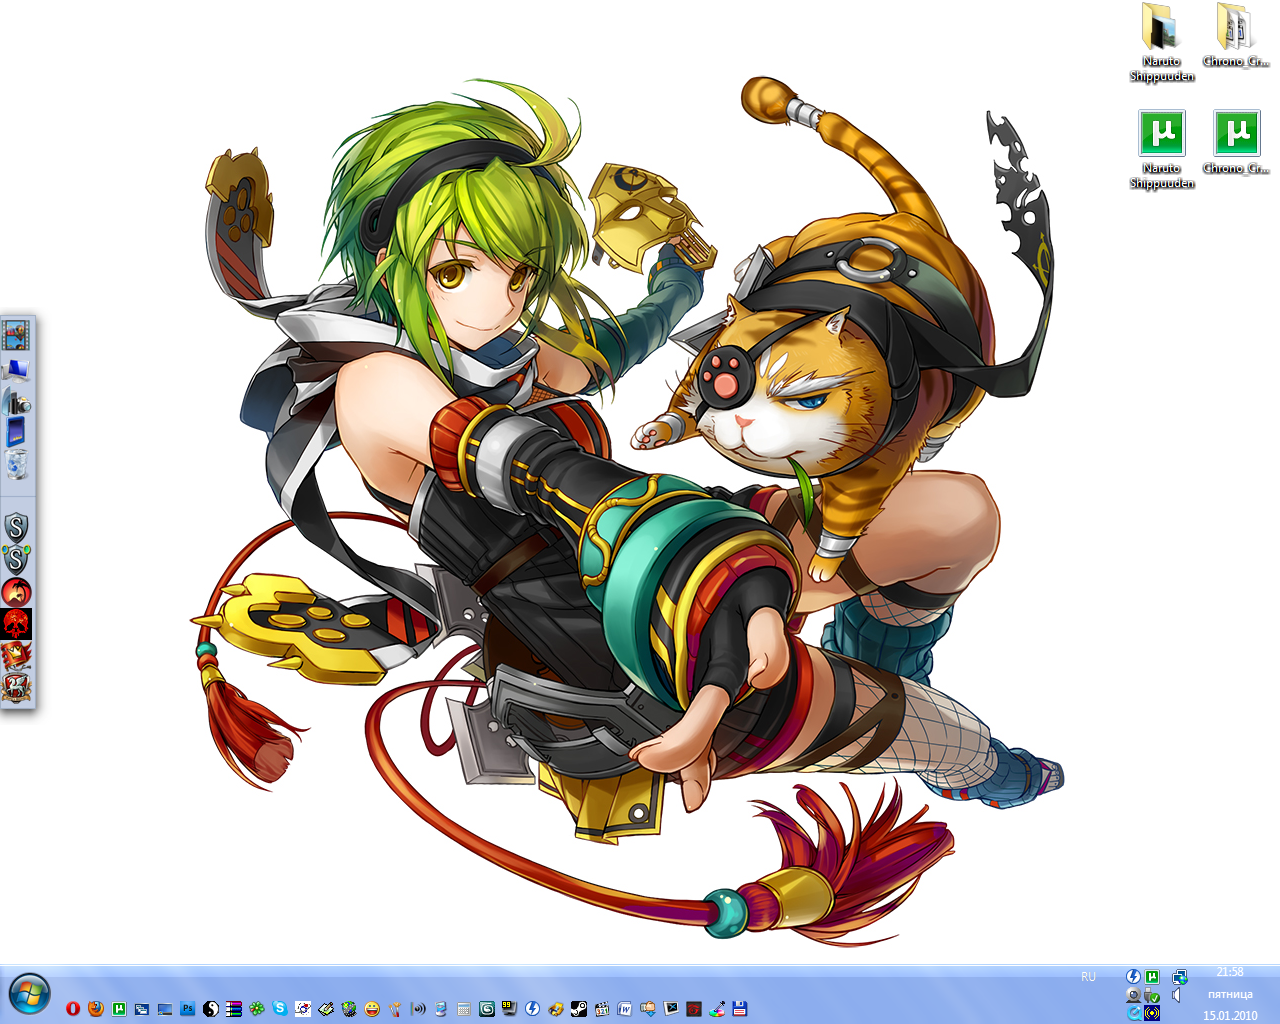Open My Computer from the side dock
The image size is (1280, 1024).
[x=17, y=369]
